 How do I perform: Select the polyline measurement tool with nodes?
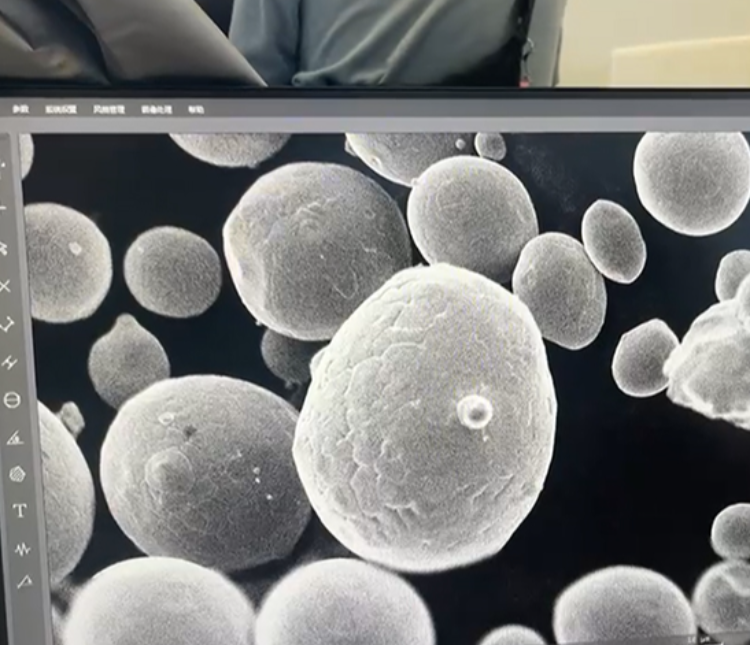[x=6, y=324]
